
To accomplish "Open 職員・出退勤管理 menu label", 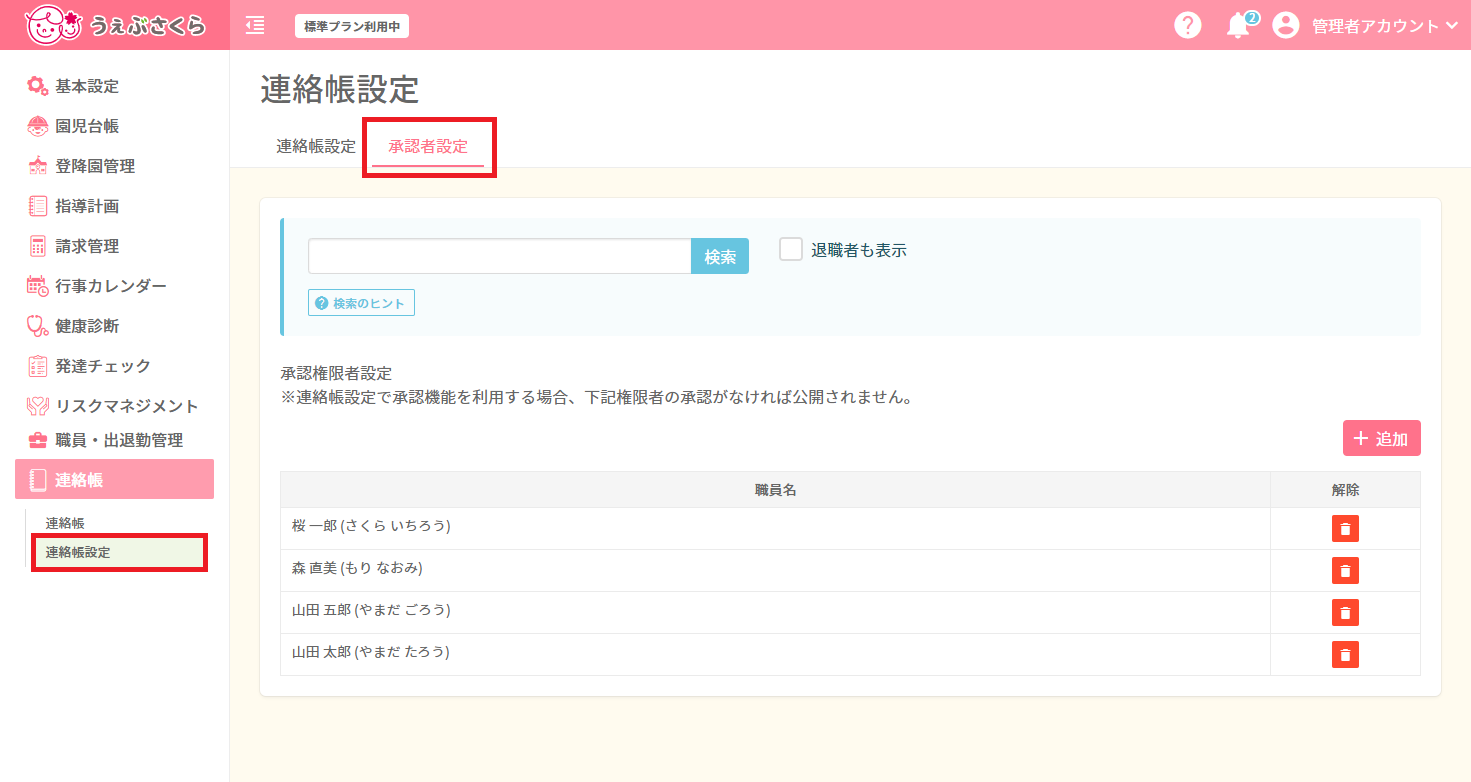I will (119, 440).
